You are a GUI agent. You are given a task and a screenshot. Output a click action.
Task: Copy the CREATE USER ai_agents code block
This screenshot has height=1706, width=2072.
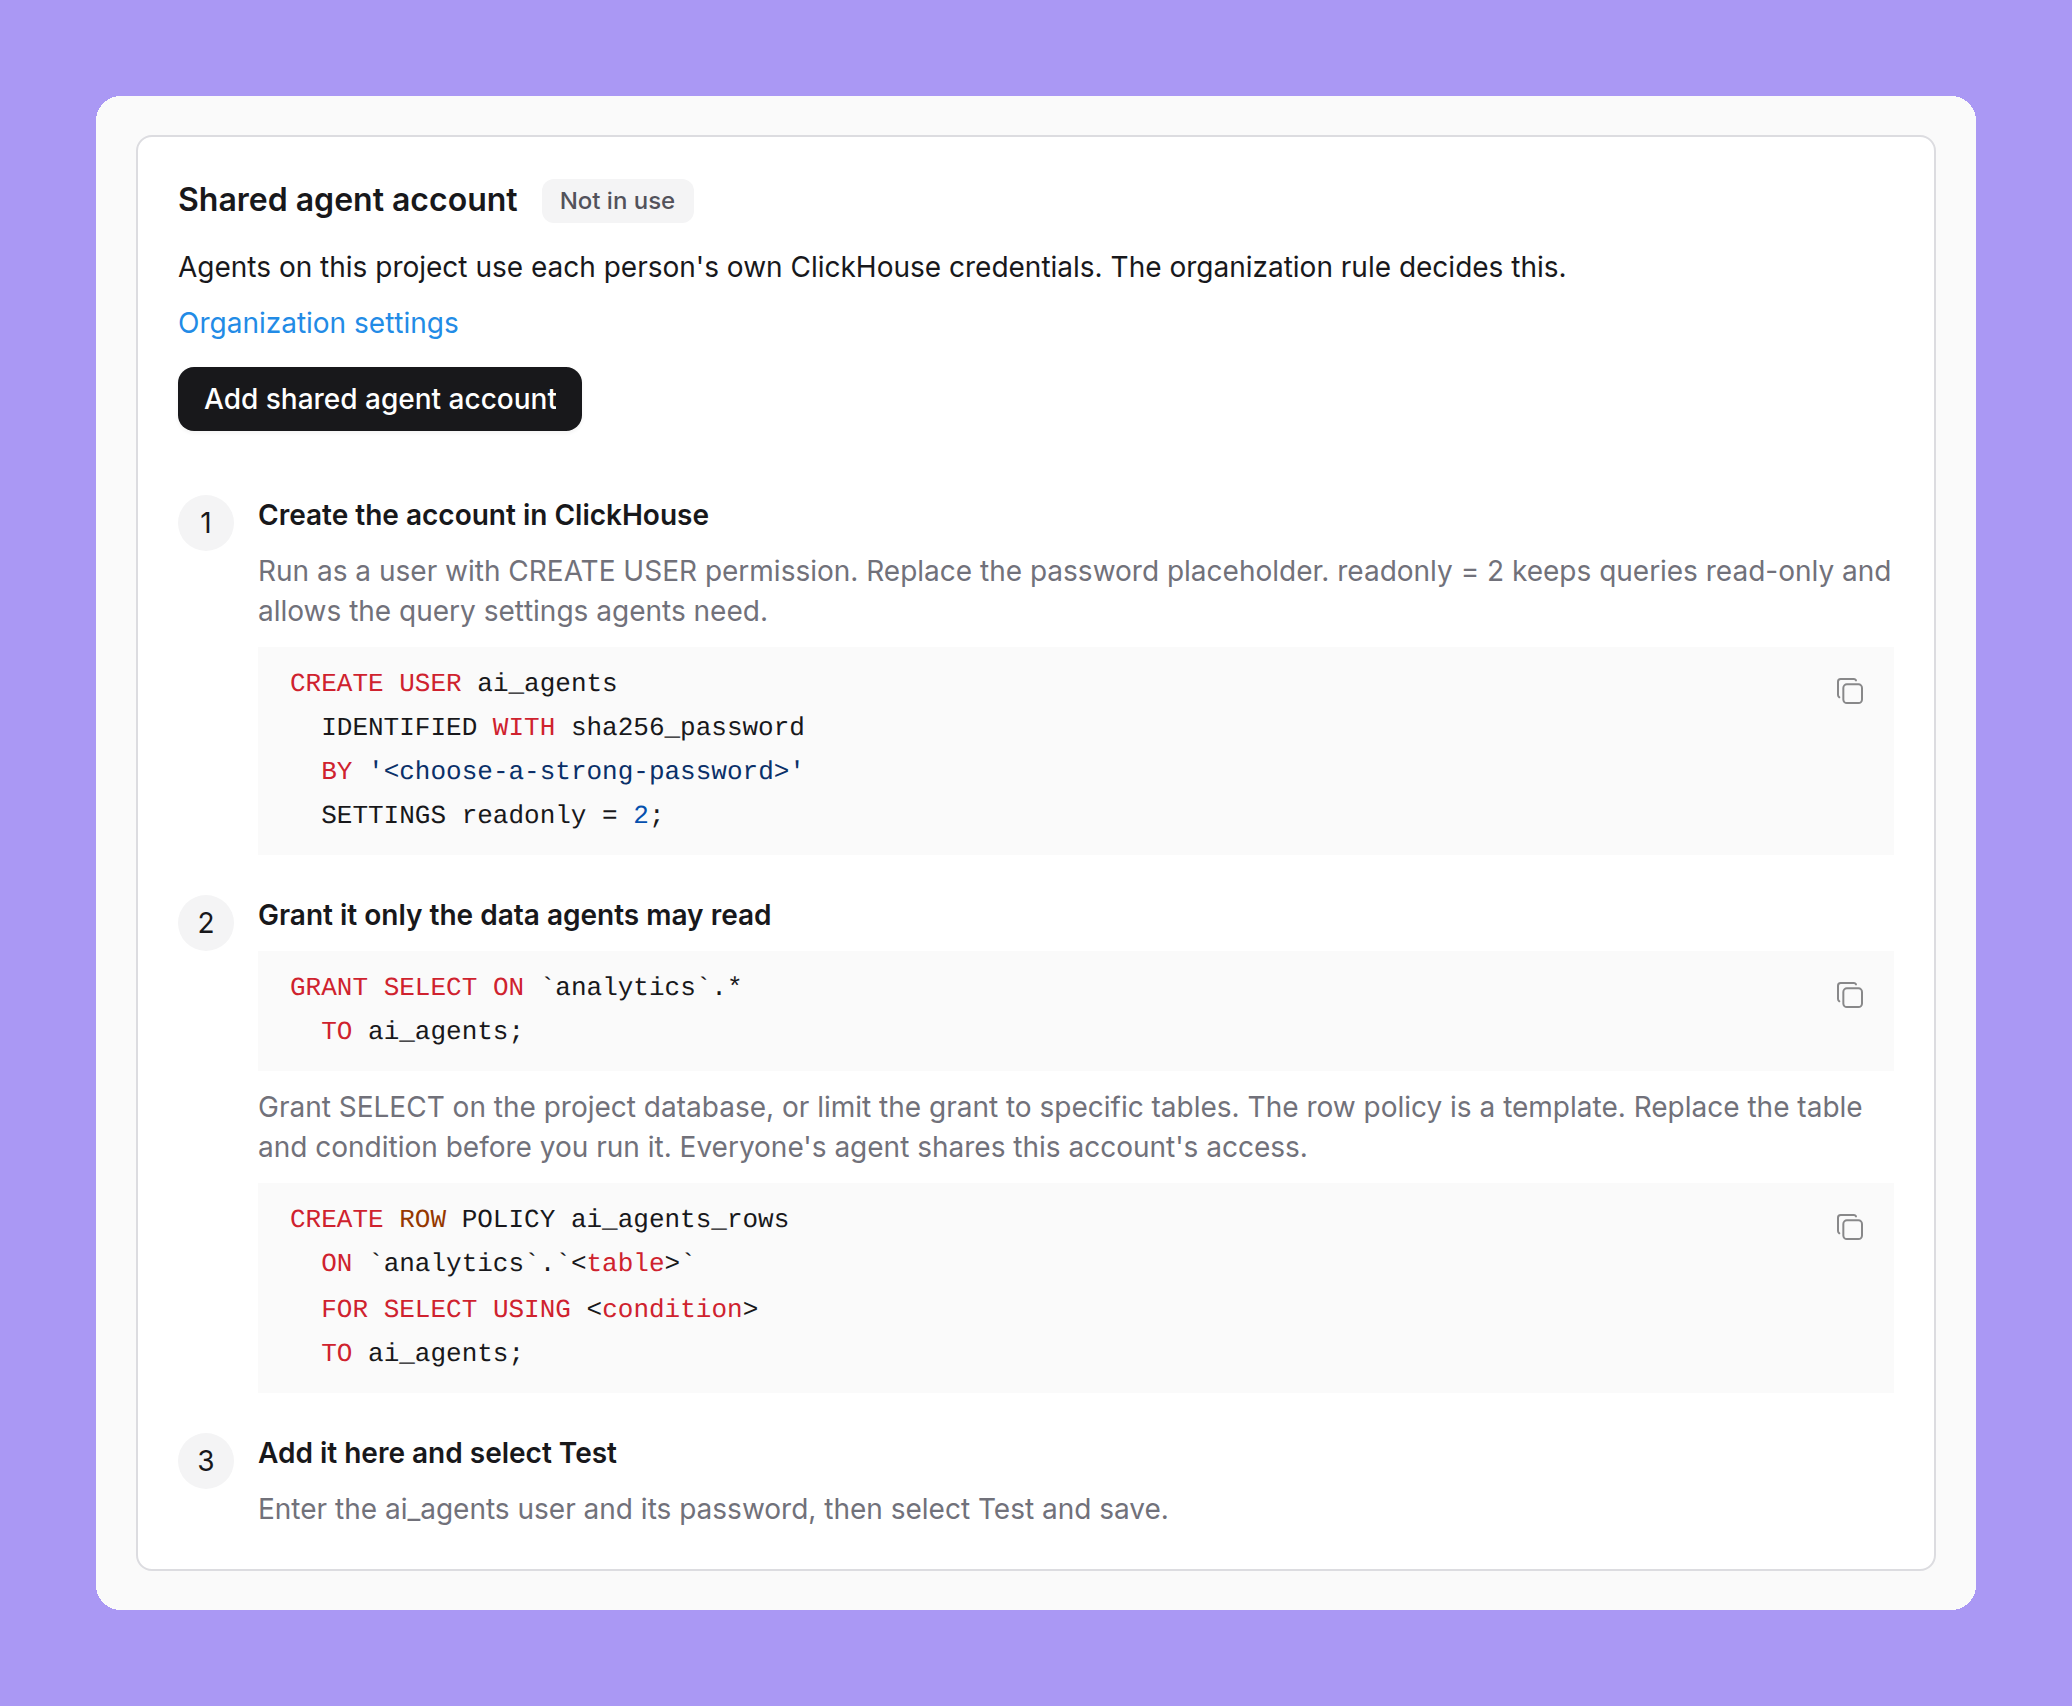click(x=1849, y=691)
